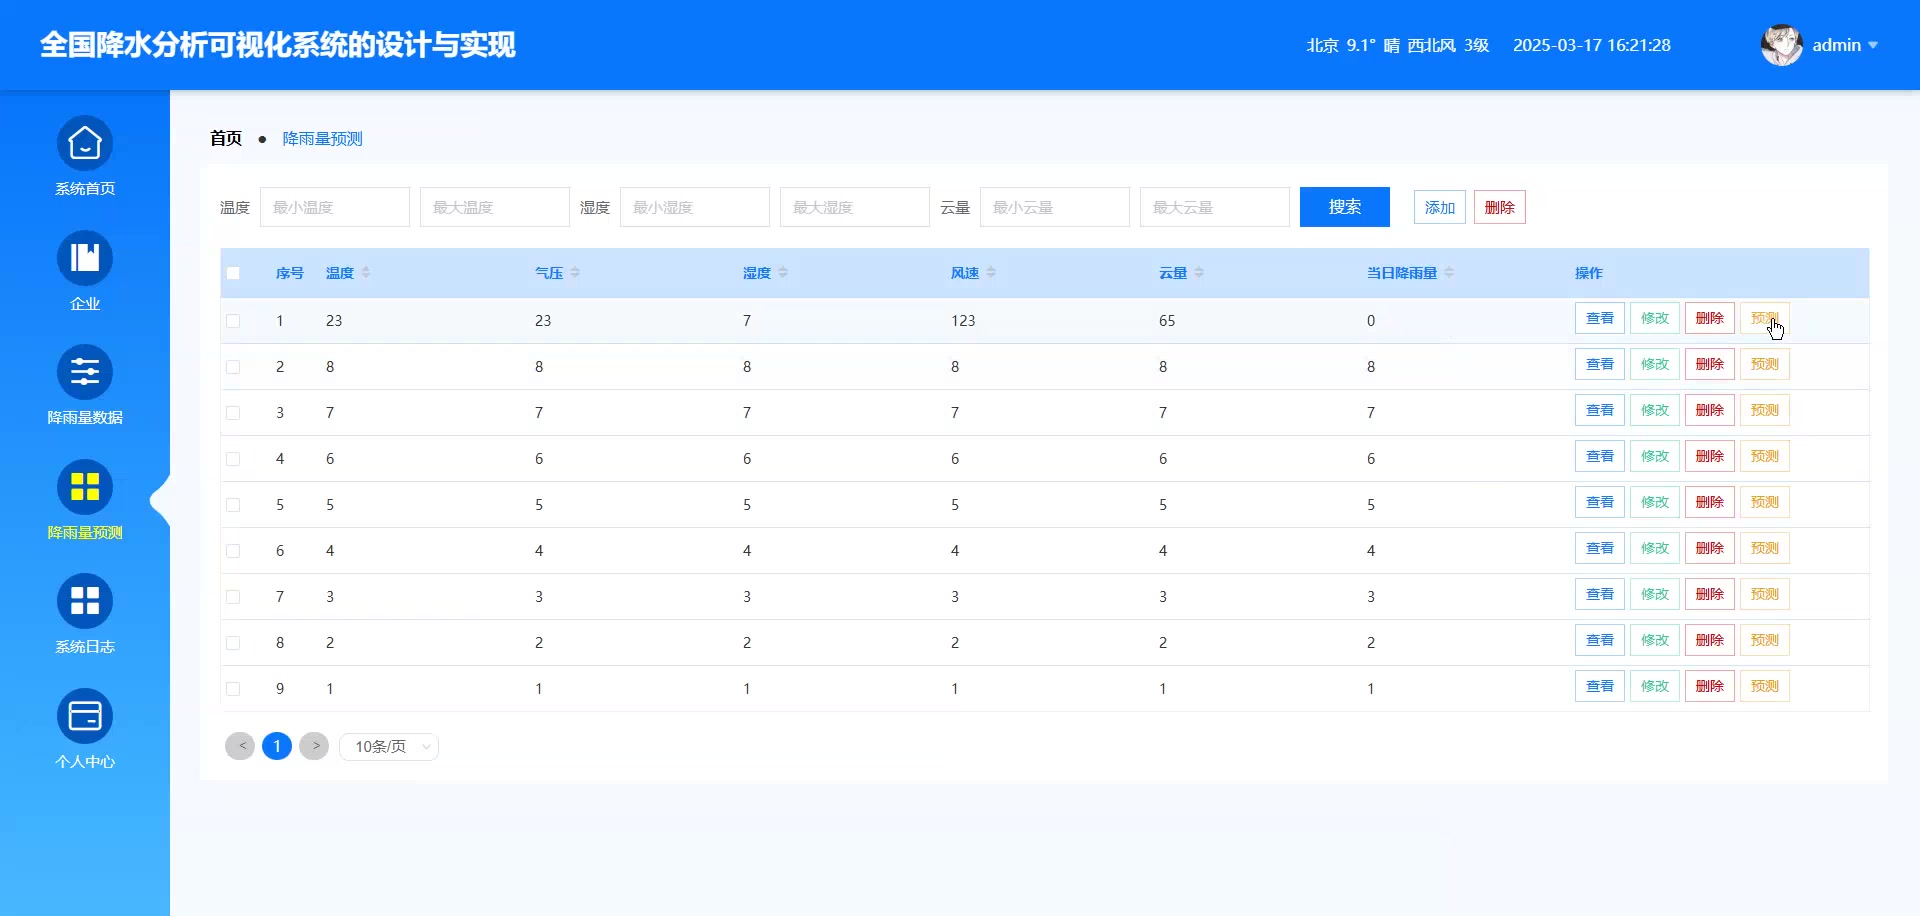The image size is (1920, 916).
Task: Expand the admin user dropdown arrow
Action: click(1873, 46)
